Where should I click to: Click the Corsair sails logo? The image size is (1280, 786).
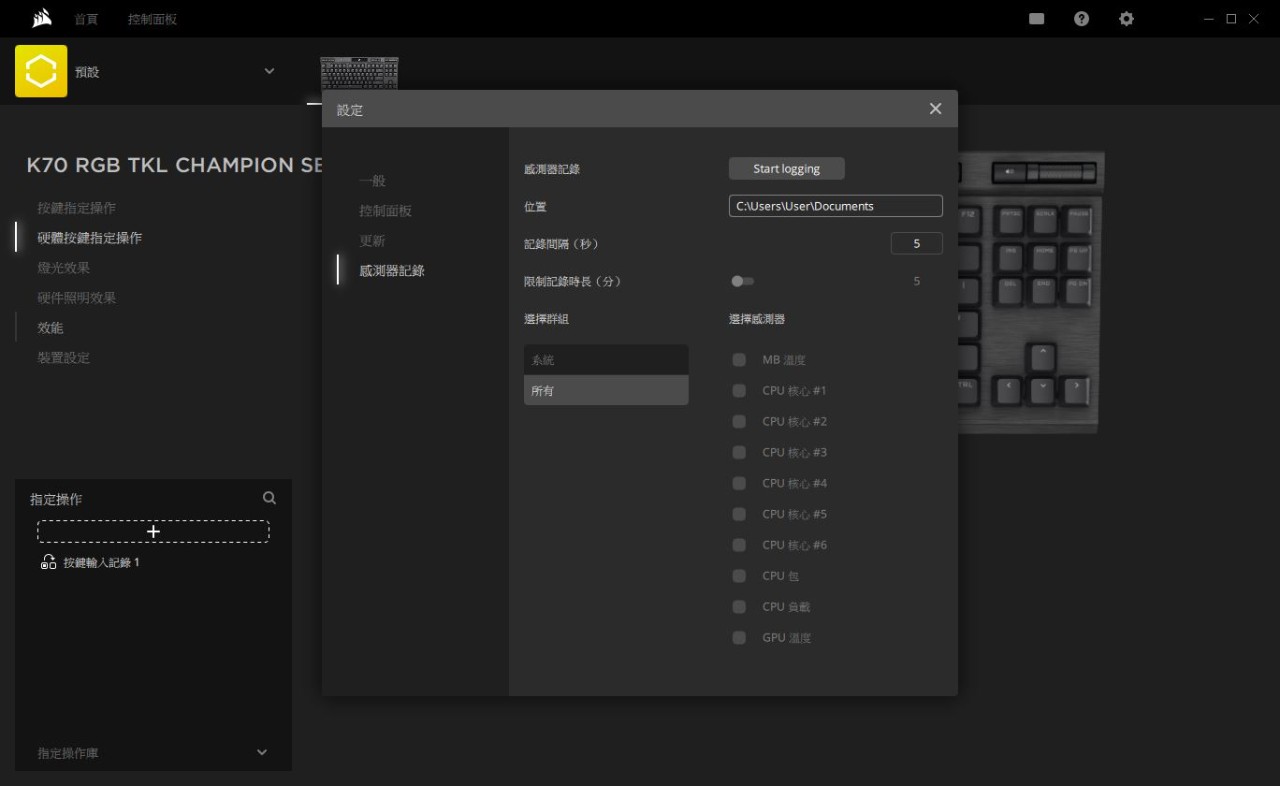click(x=41, y=18)
